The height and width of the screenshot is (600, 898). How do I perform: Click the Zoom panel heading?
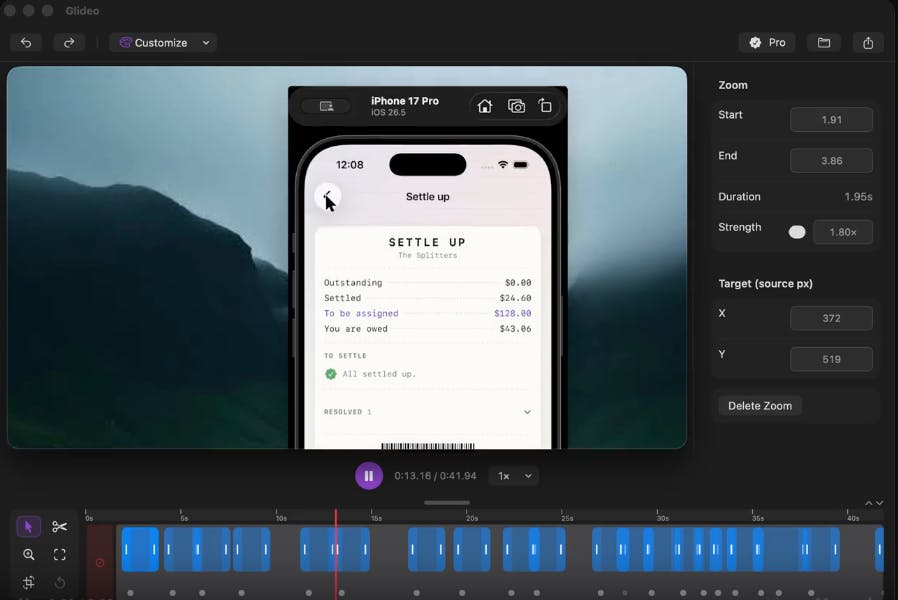tap(732, 85)
